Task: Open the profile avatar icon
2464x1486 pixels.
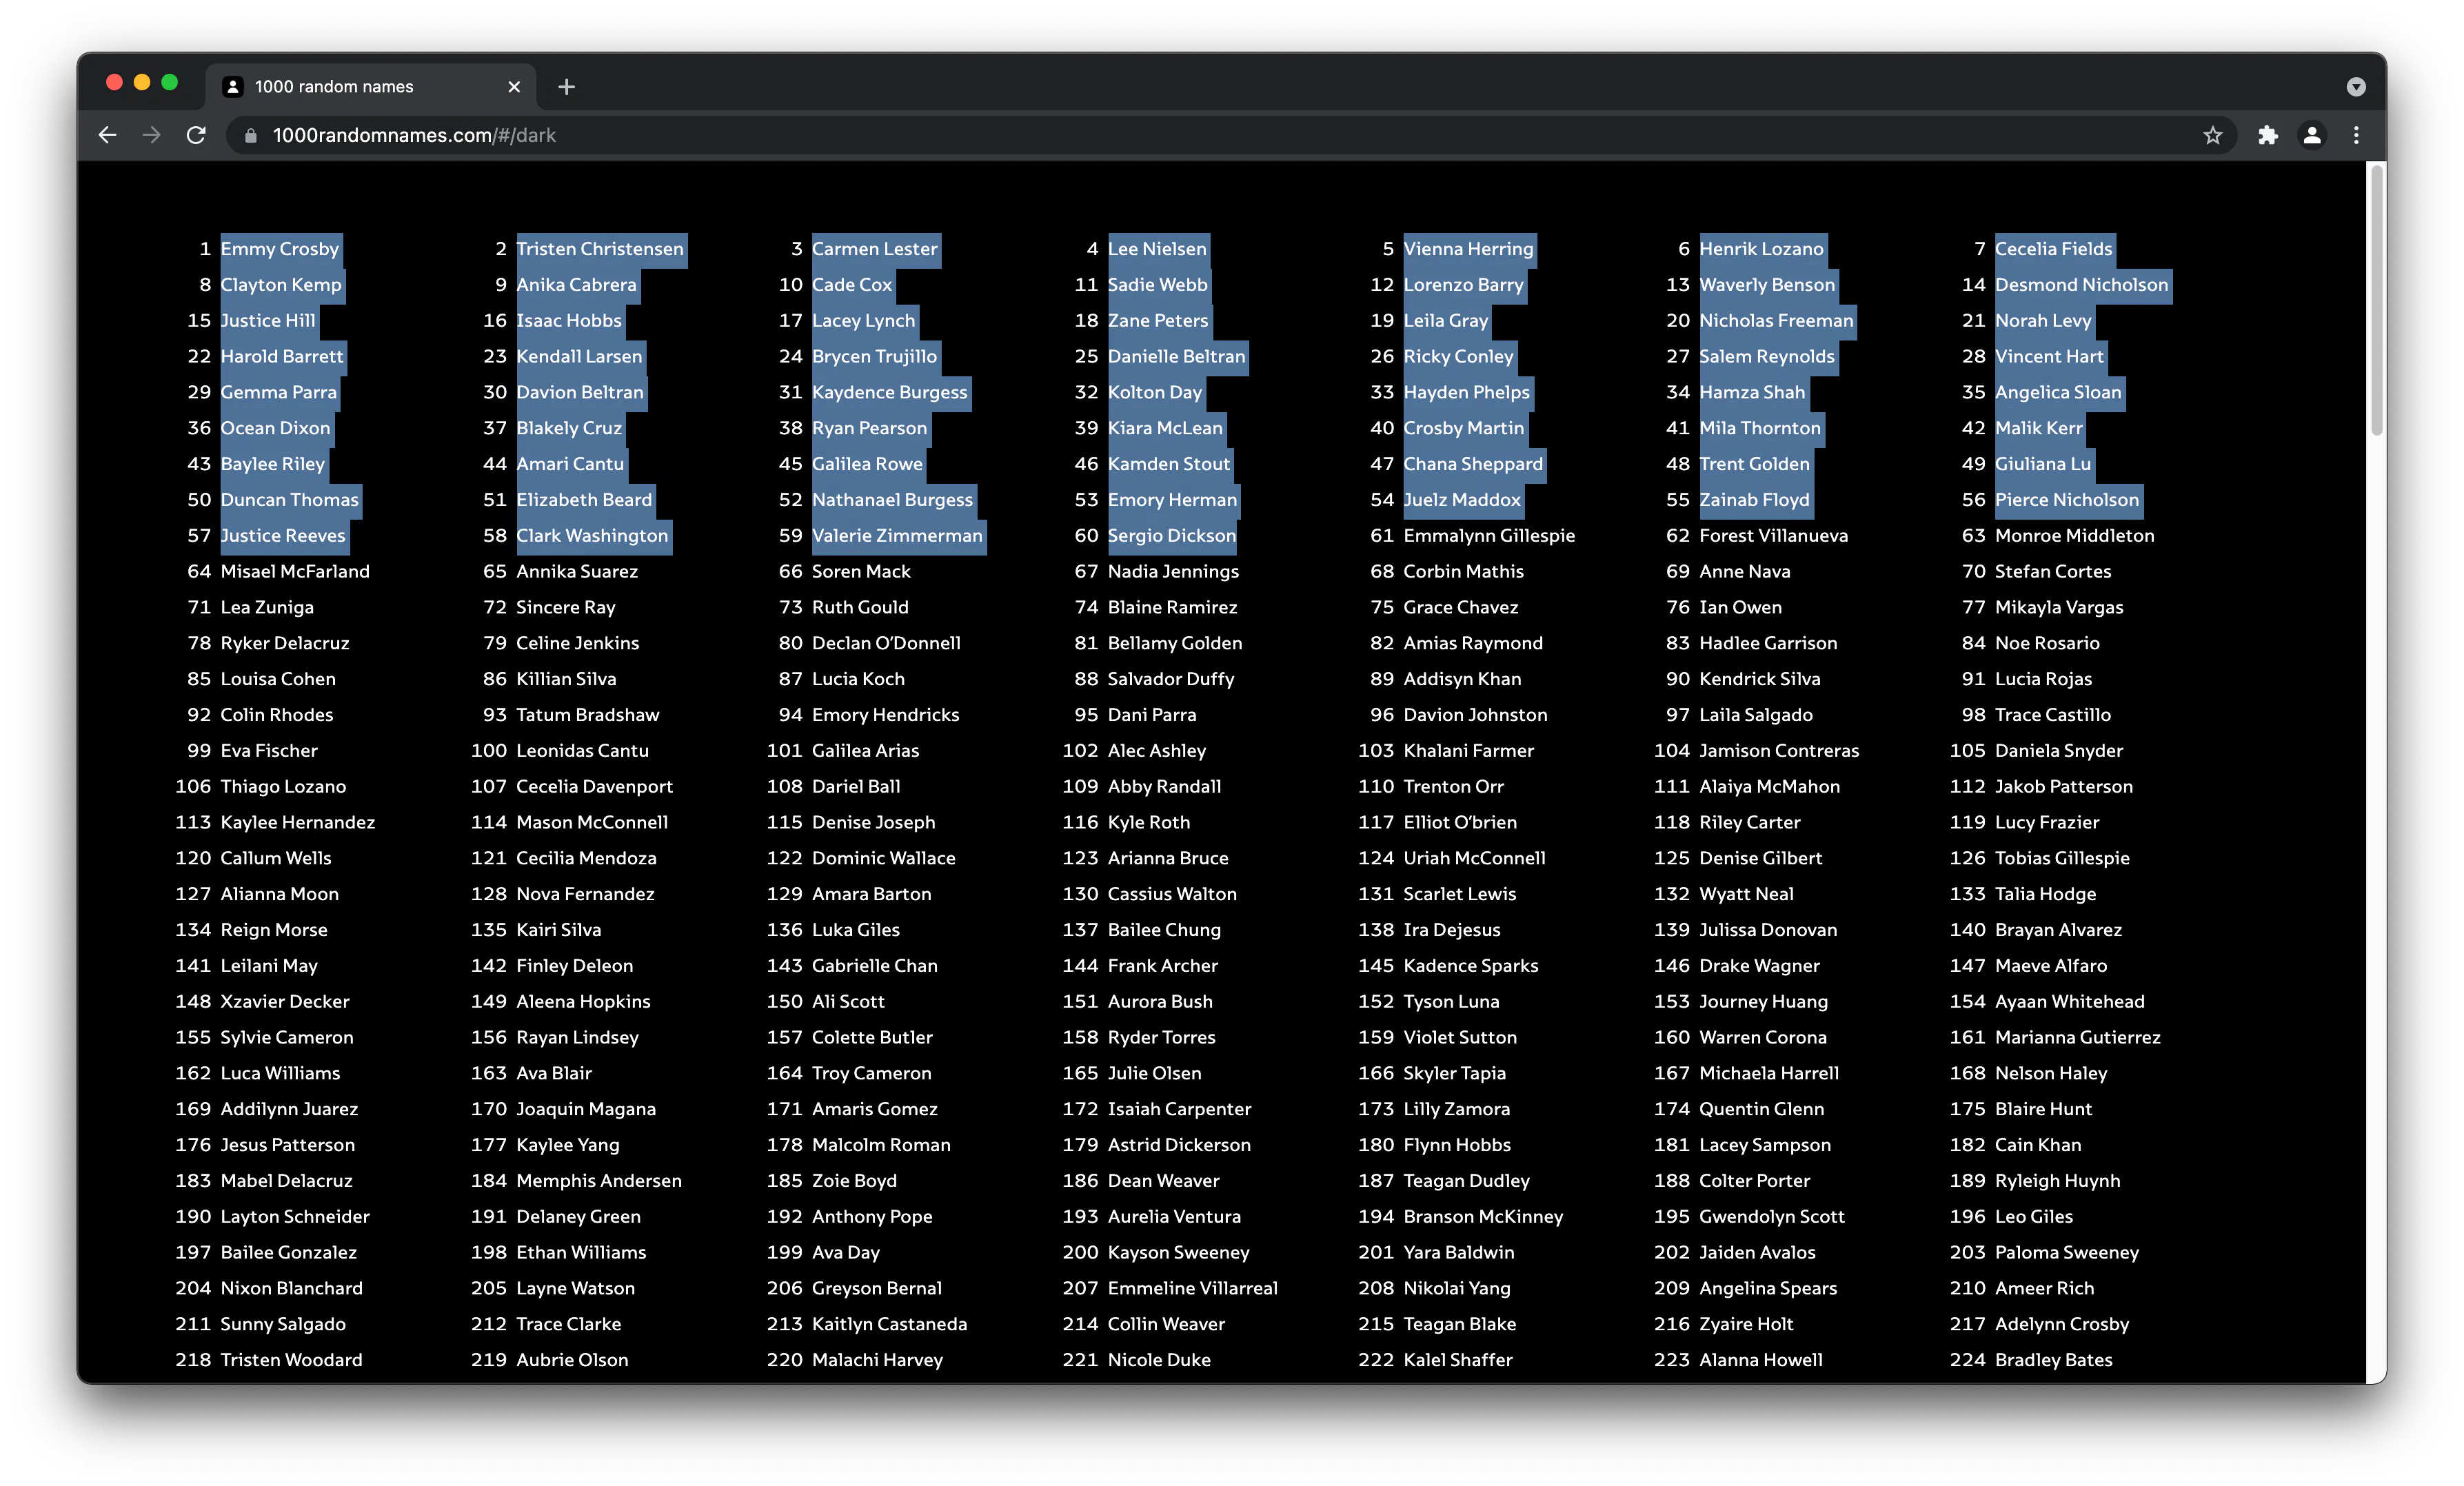Action: [2312, 135]
